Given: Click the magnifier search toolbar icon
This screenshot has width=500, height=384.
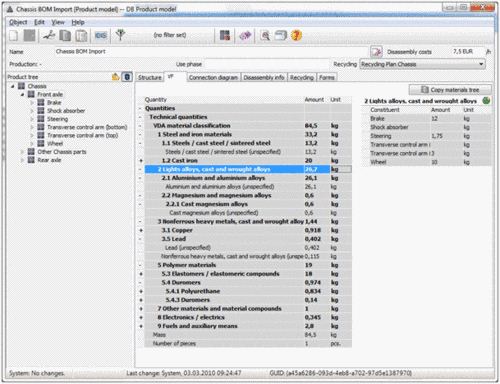Looking at the screenshot, I should tap(265, 35).
